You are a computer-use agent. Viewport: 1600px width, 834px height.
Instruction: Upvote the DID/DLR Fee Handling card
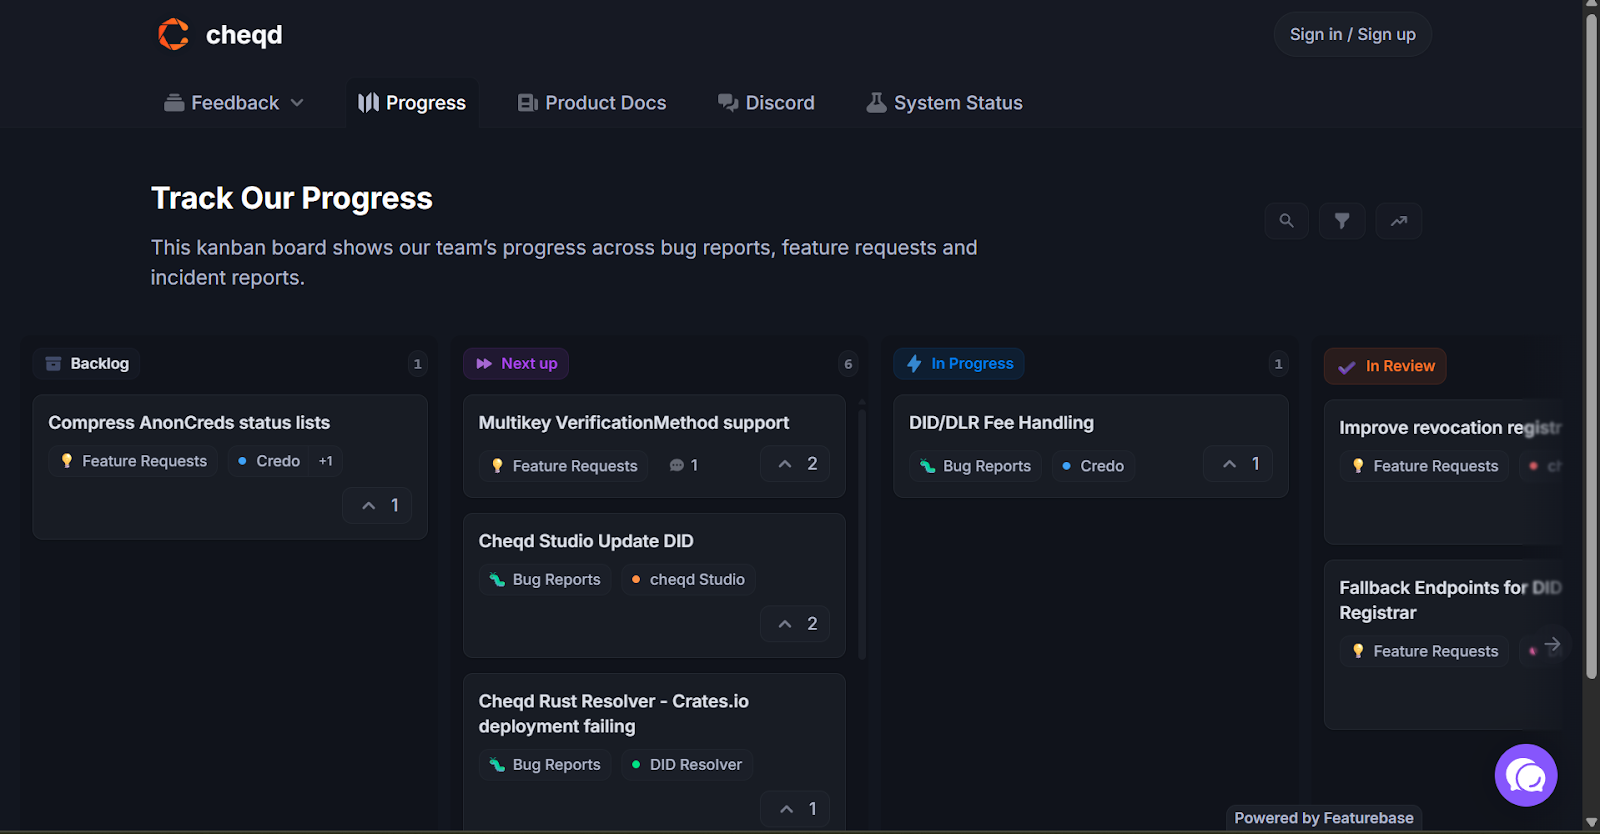click(x=1239, y=464)
